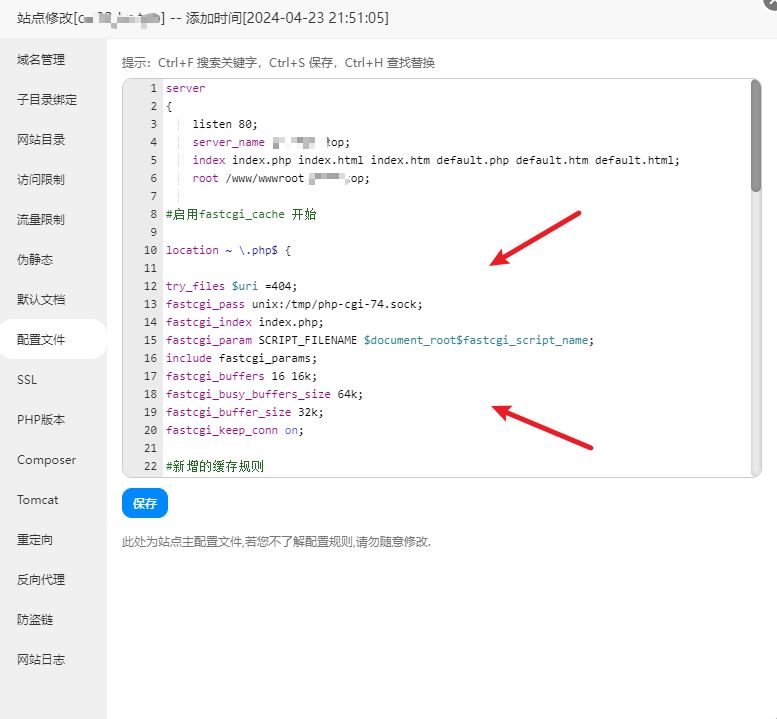Click 'try_files $uri =404;' line
This screenshot has height=719, width=777.
(231, 286)
